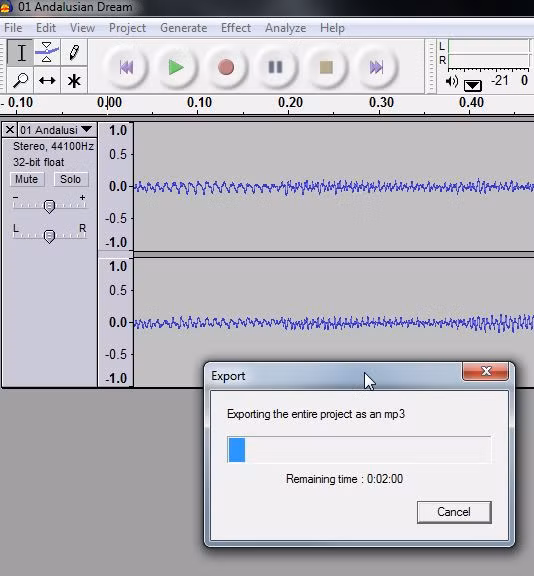Start playback with the green Play button

click(x=176, y=67)
